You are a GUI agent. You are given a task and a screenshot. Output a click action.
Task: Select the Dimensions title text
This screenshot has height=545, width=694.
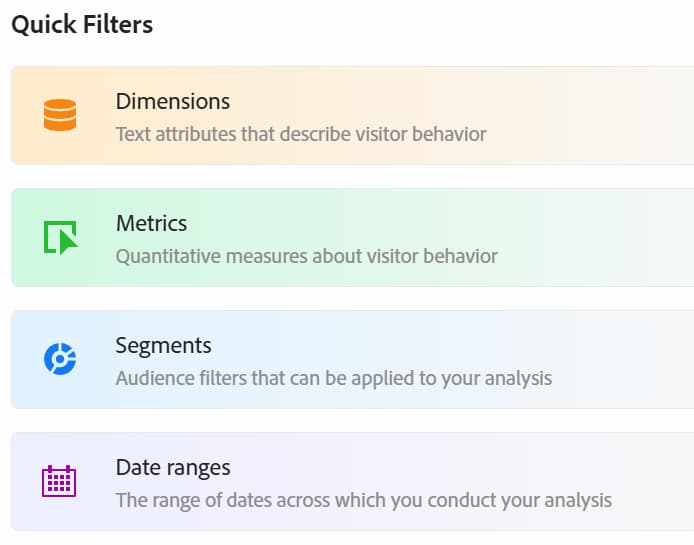pos(172,101)
